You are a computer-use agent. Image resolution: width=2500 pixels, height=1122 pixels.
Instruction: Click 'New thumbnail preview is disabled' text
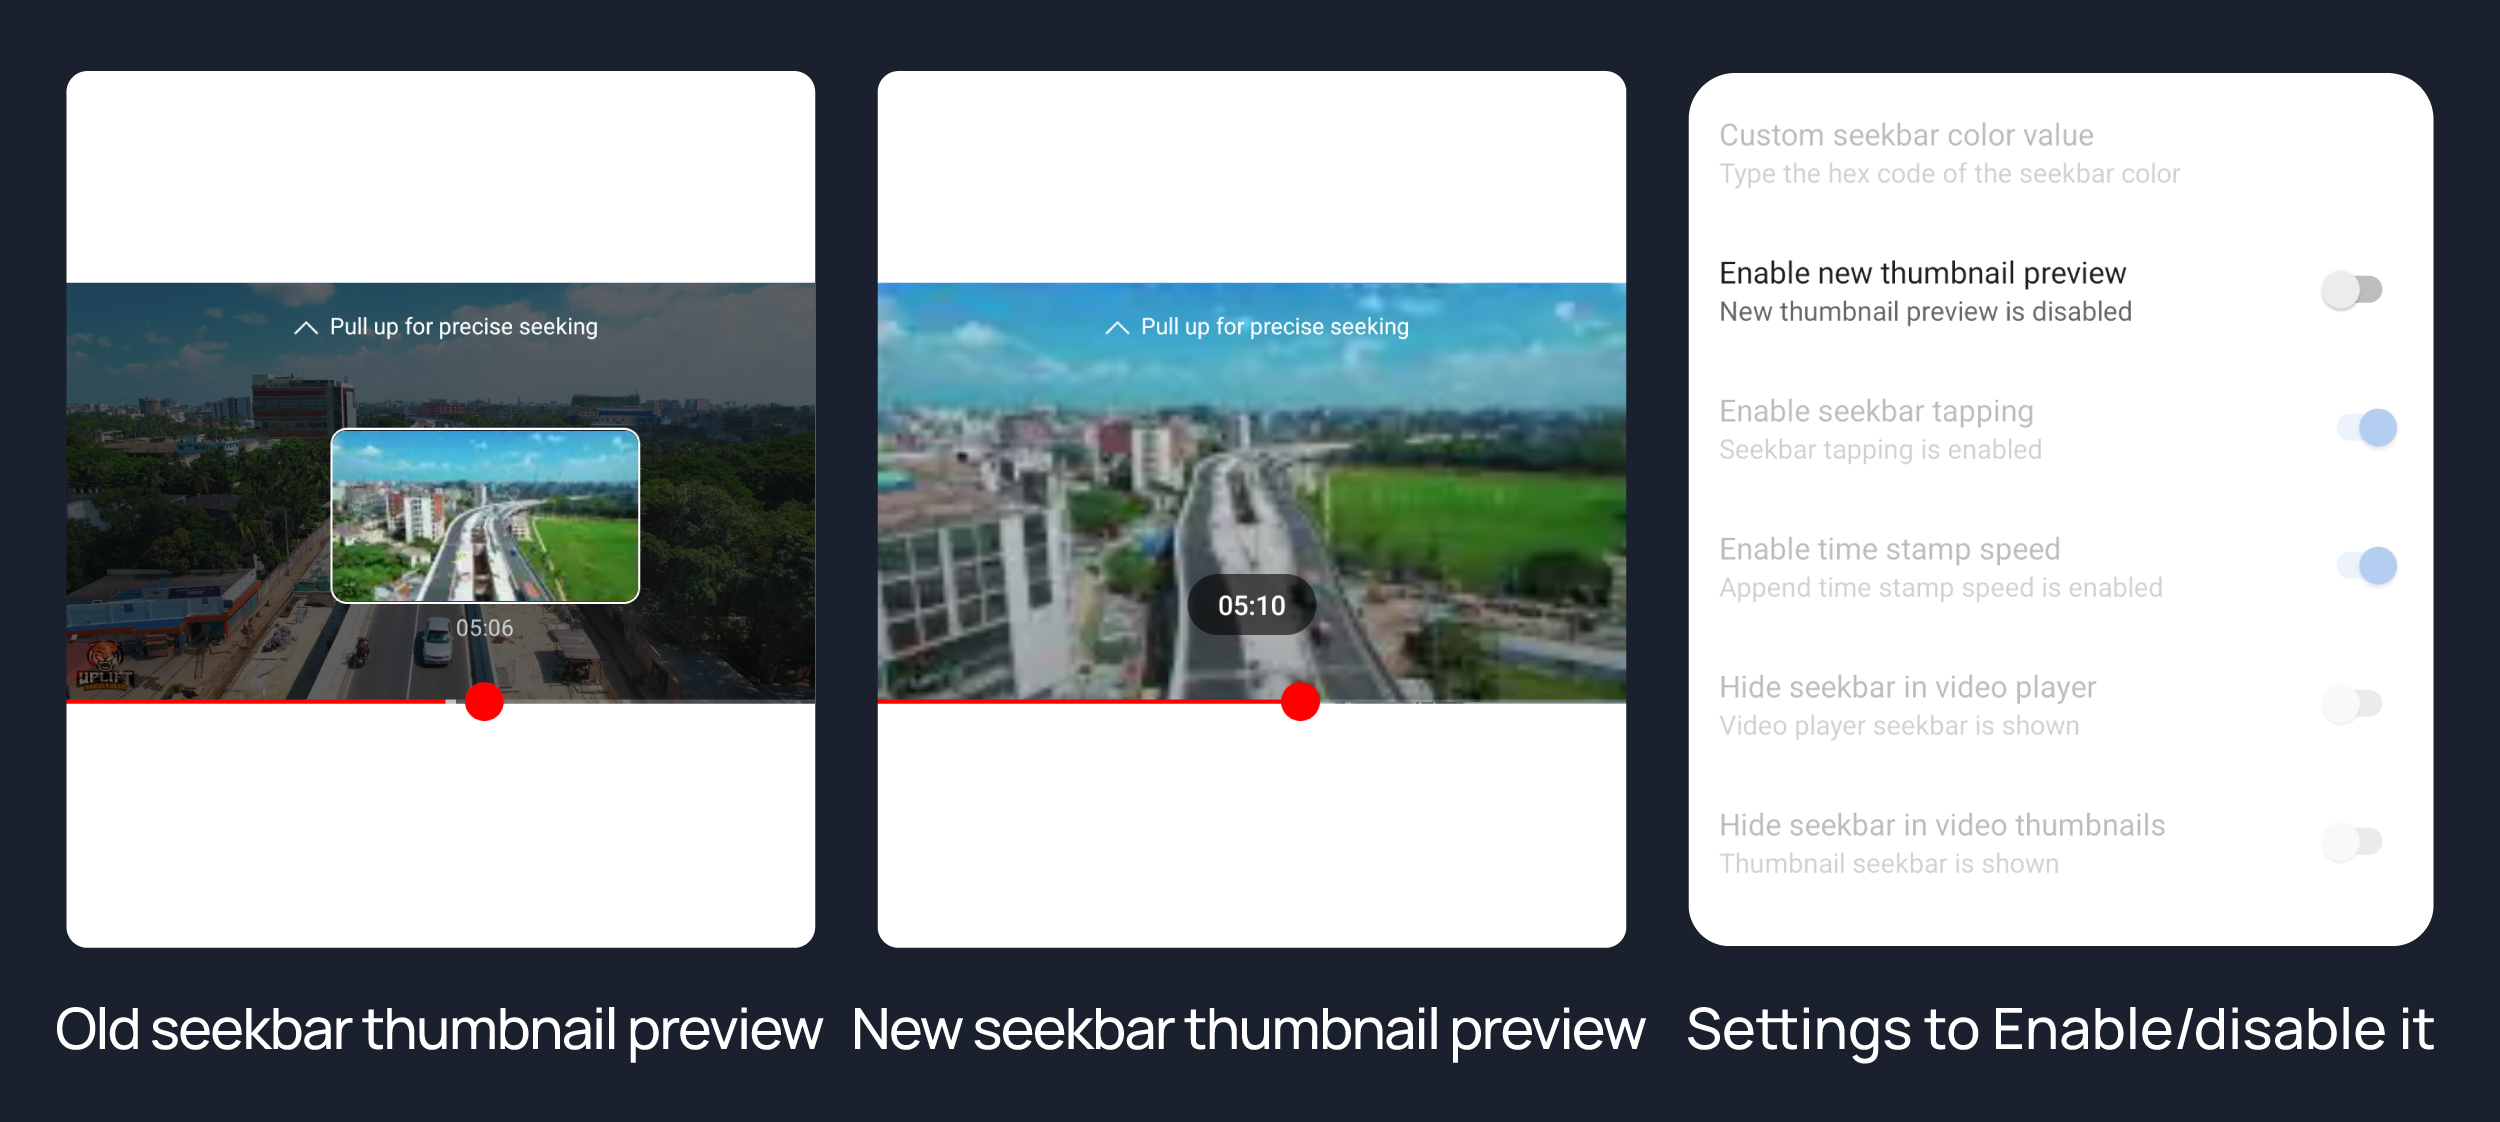pyautogui.click(x=1925, y=312)
